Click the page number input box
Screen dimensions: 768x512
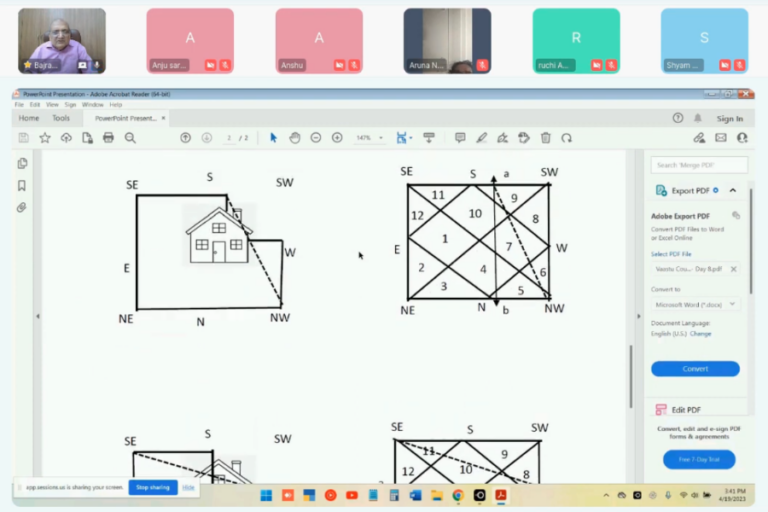[229, 138]
